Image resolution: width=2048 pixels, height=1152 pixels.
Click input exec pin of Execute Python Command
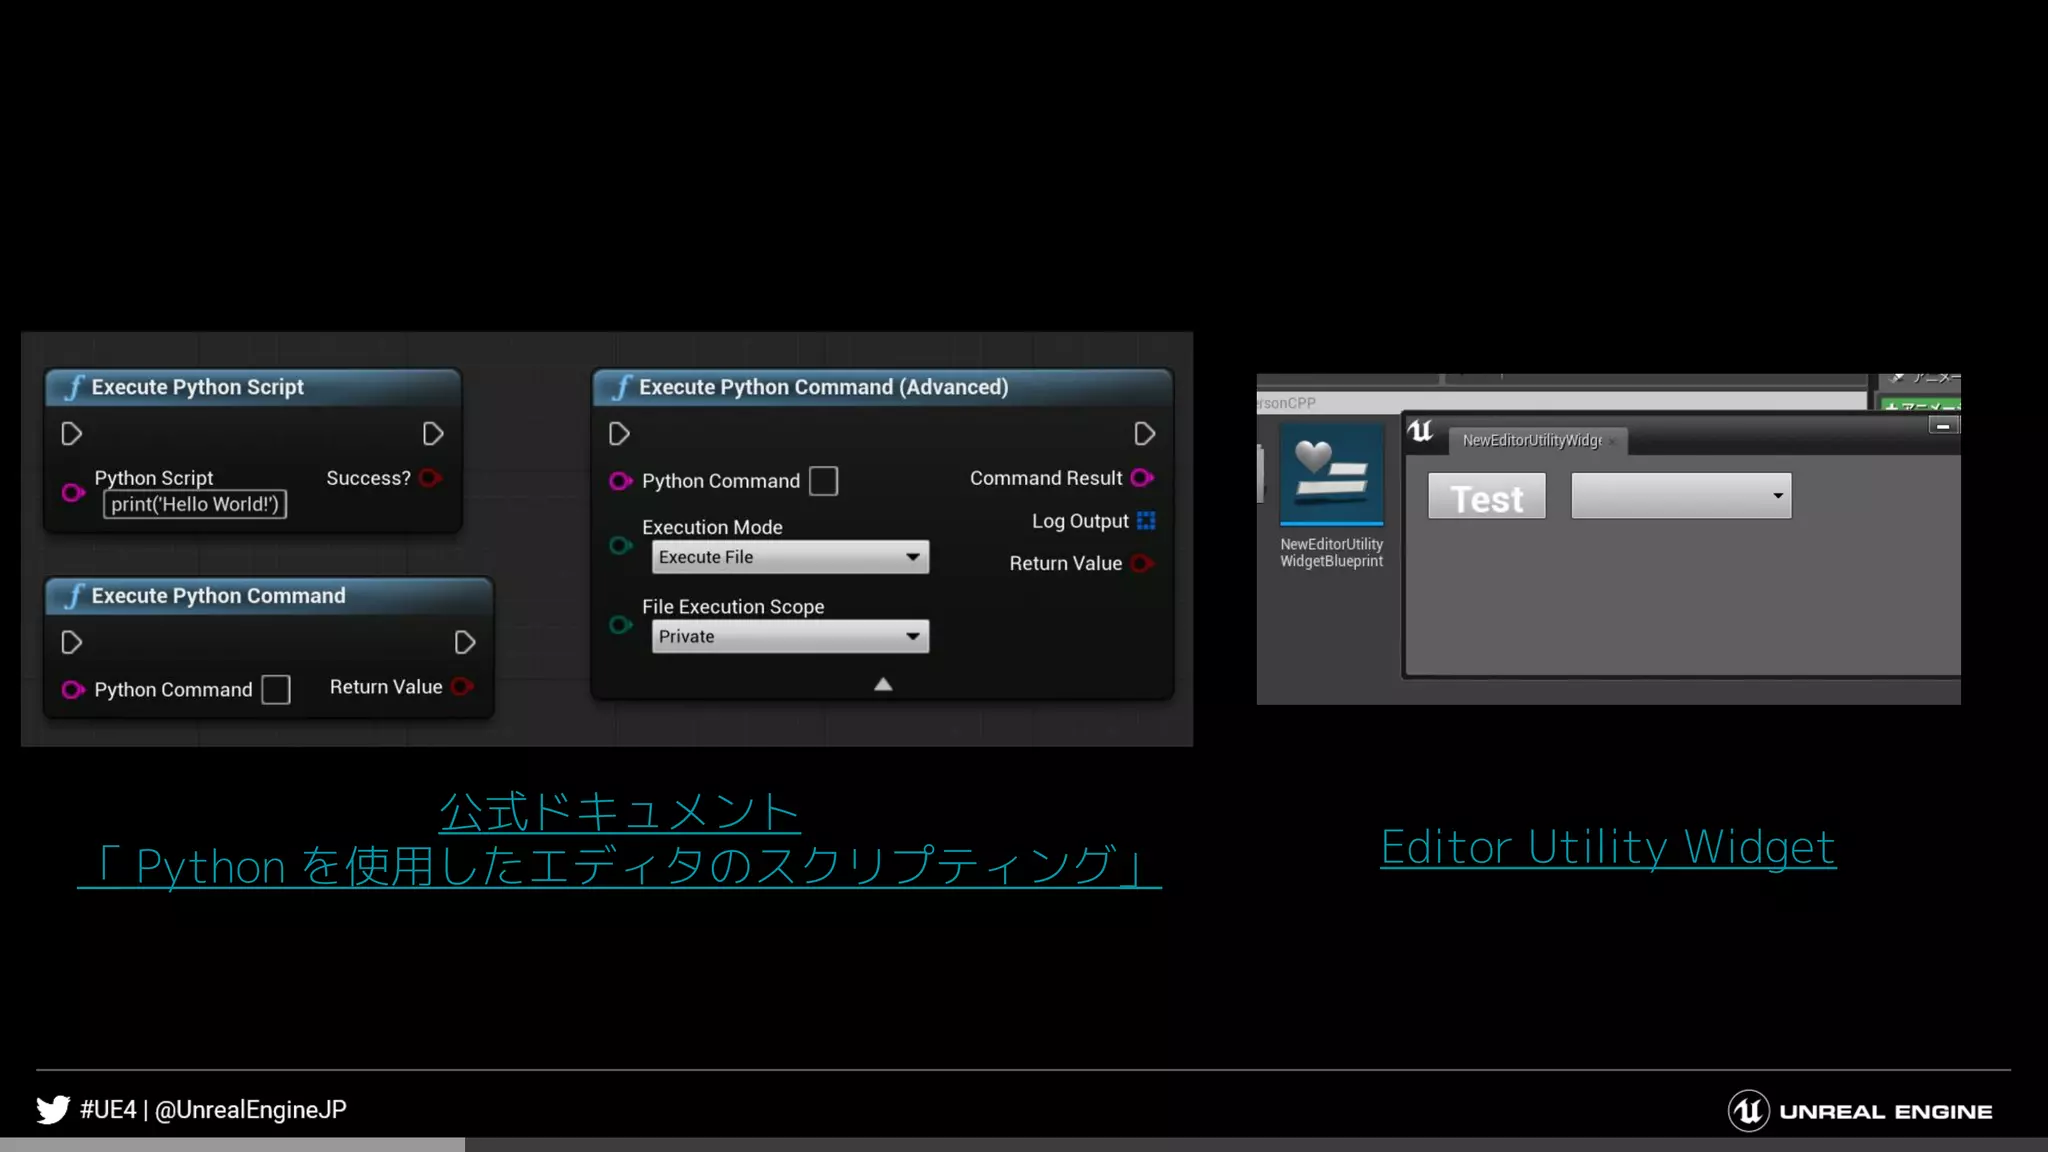(x=71, y=642)
